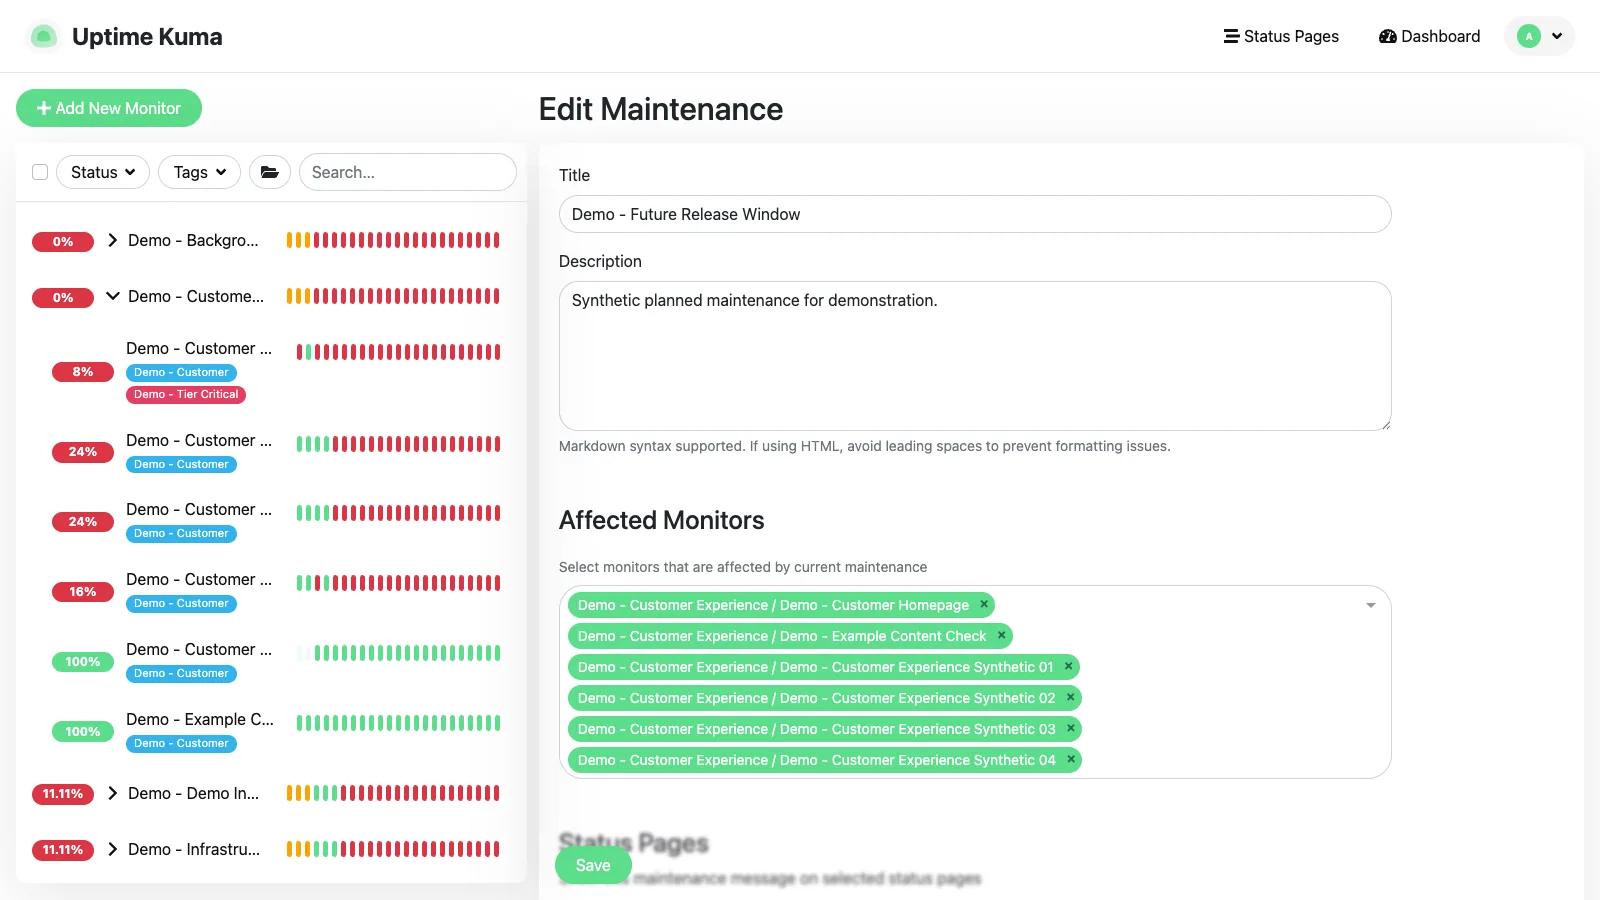Click the heartbeat bar of Demo - Example C...
Viewport: 1600px width, 900px height.
[x=398, y=722]
